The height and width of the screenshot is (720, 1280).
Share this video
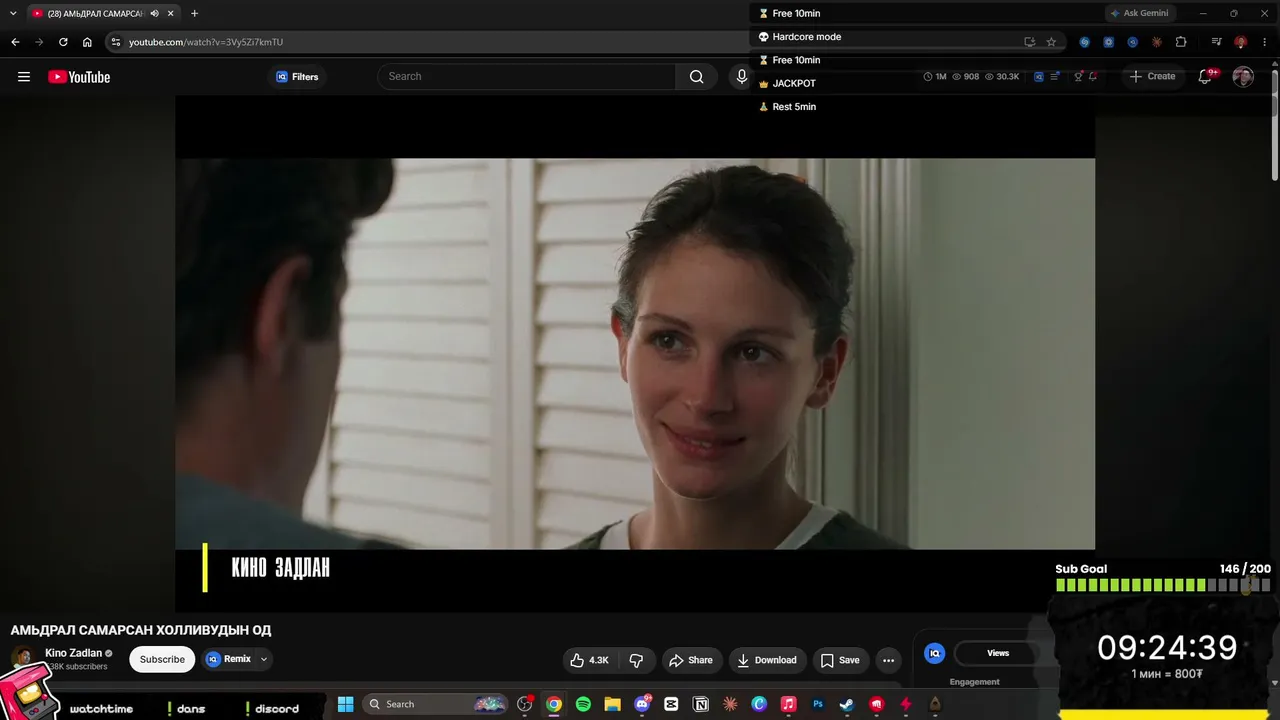click(x=691, y=660)
